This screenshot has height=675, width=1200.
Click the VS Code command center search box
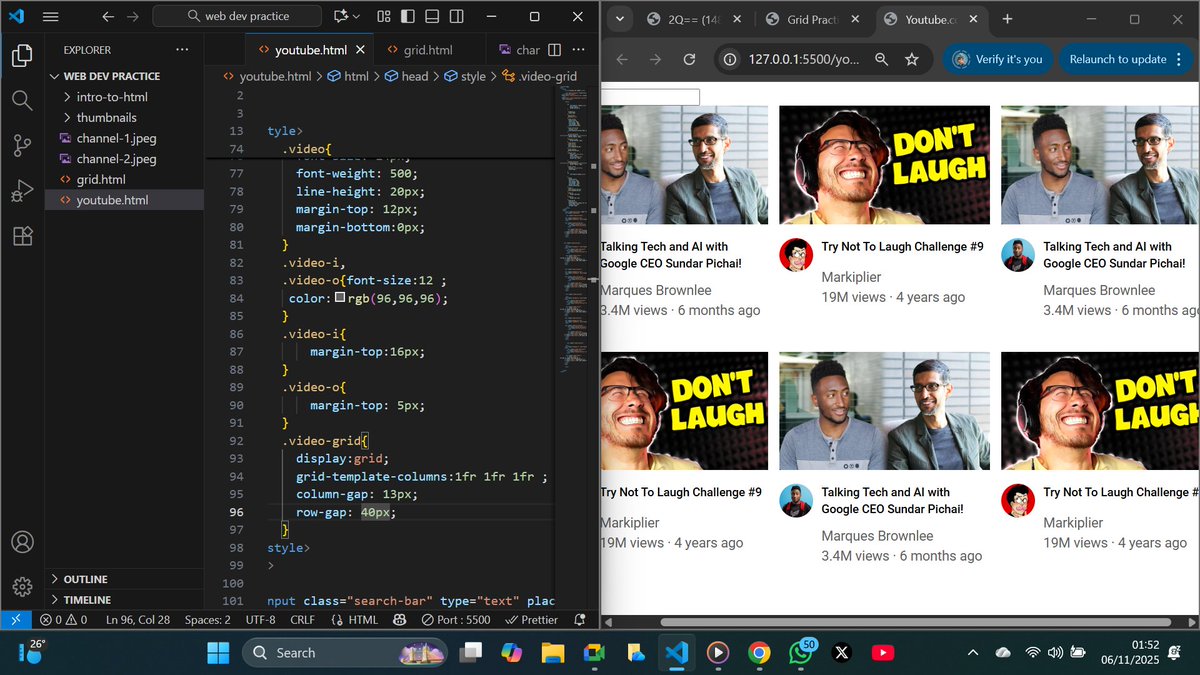(238, 17)
